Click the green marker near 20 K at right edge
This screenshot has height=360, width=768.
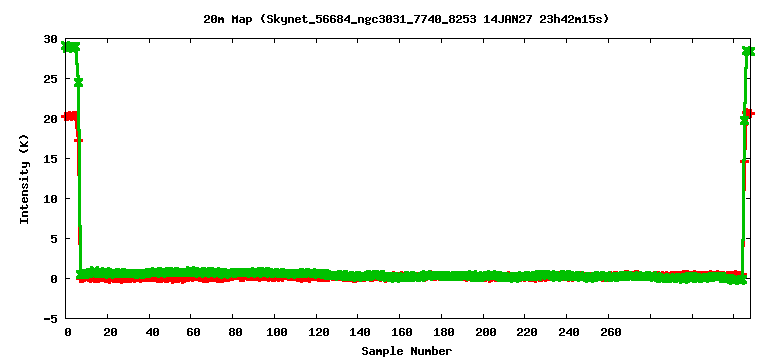click(744, 120)
